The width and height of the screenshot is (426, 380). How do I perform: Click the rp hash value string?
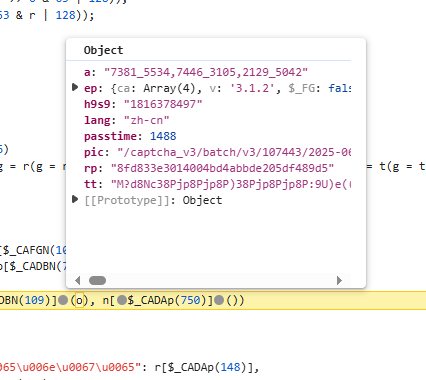click(222, 168)
